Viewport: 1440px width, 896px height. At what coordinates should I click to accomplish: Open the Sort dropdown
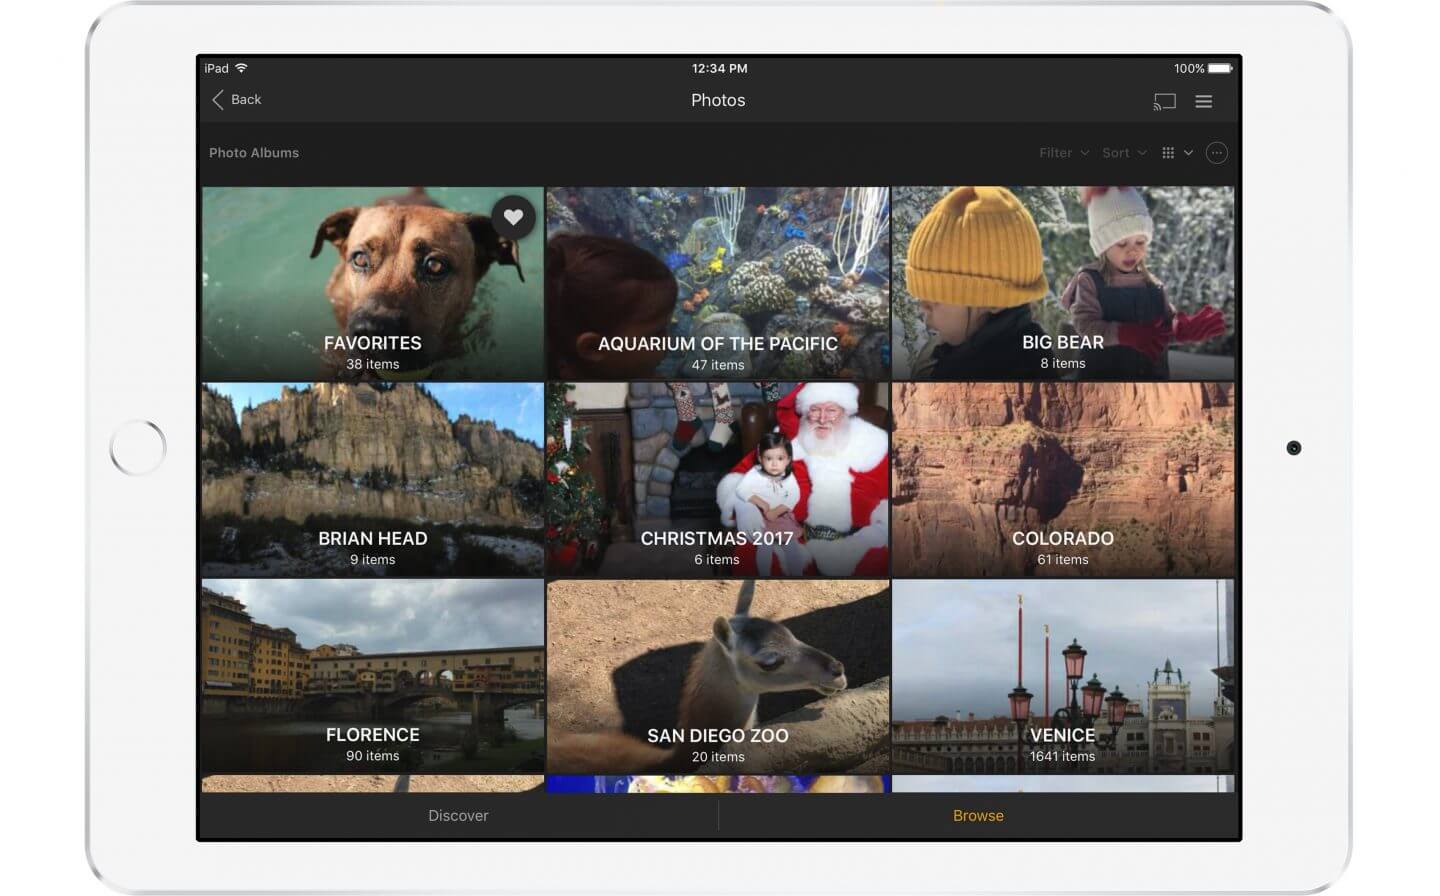(x=1124, y=153)
